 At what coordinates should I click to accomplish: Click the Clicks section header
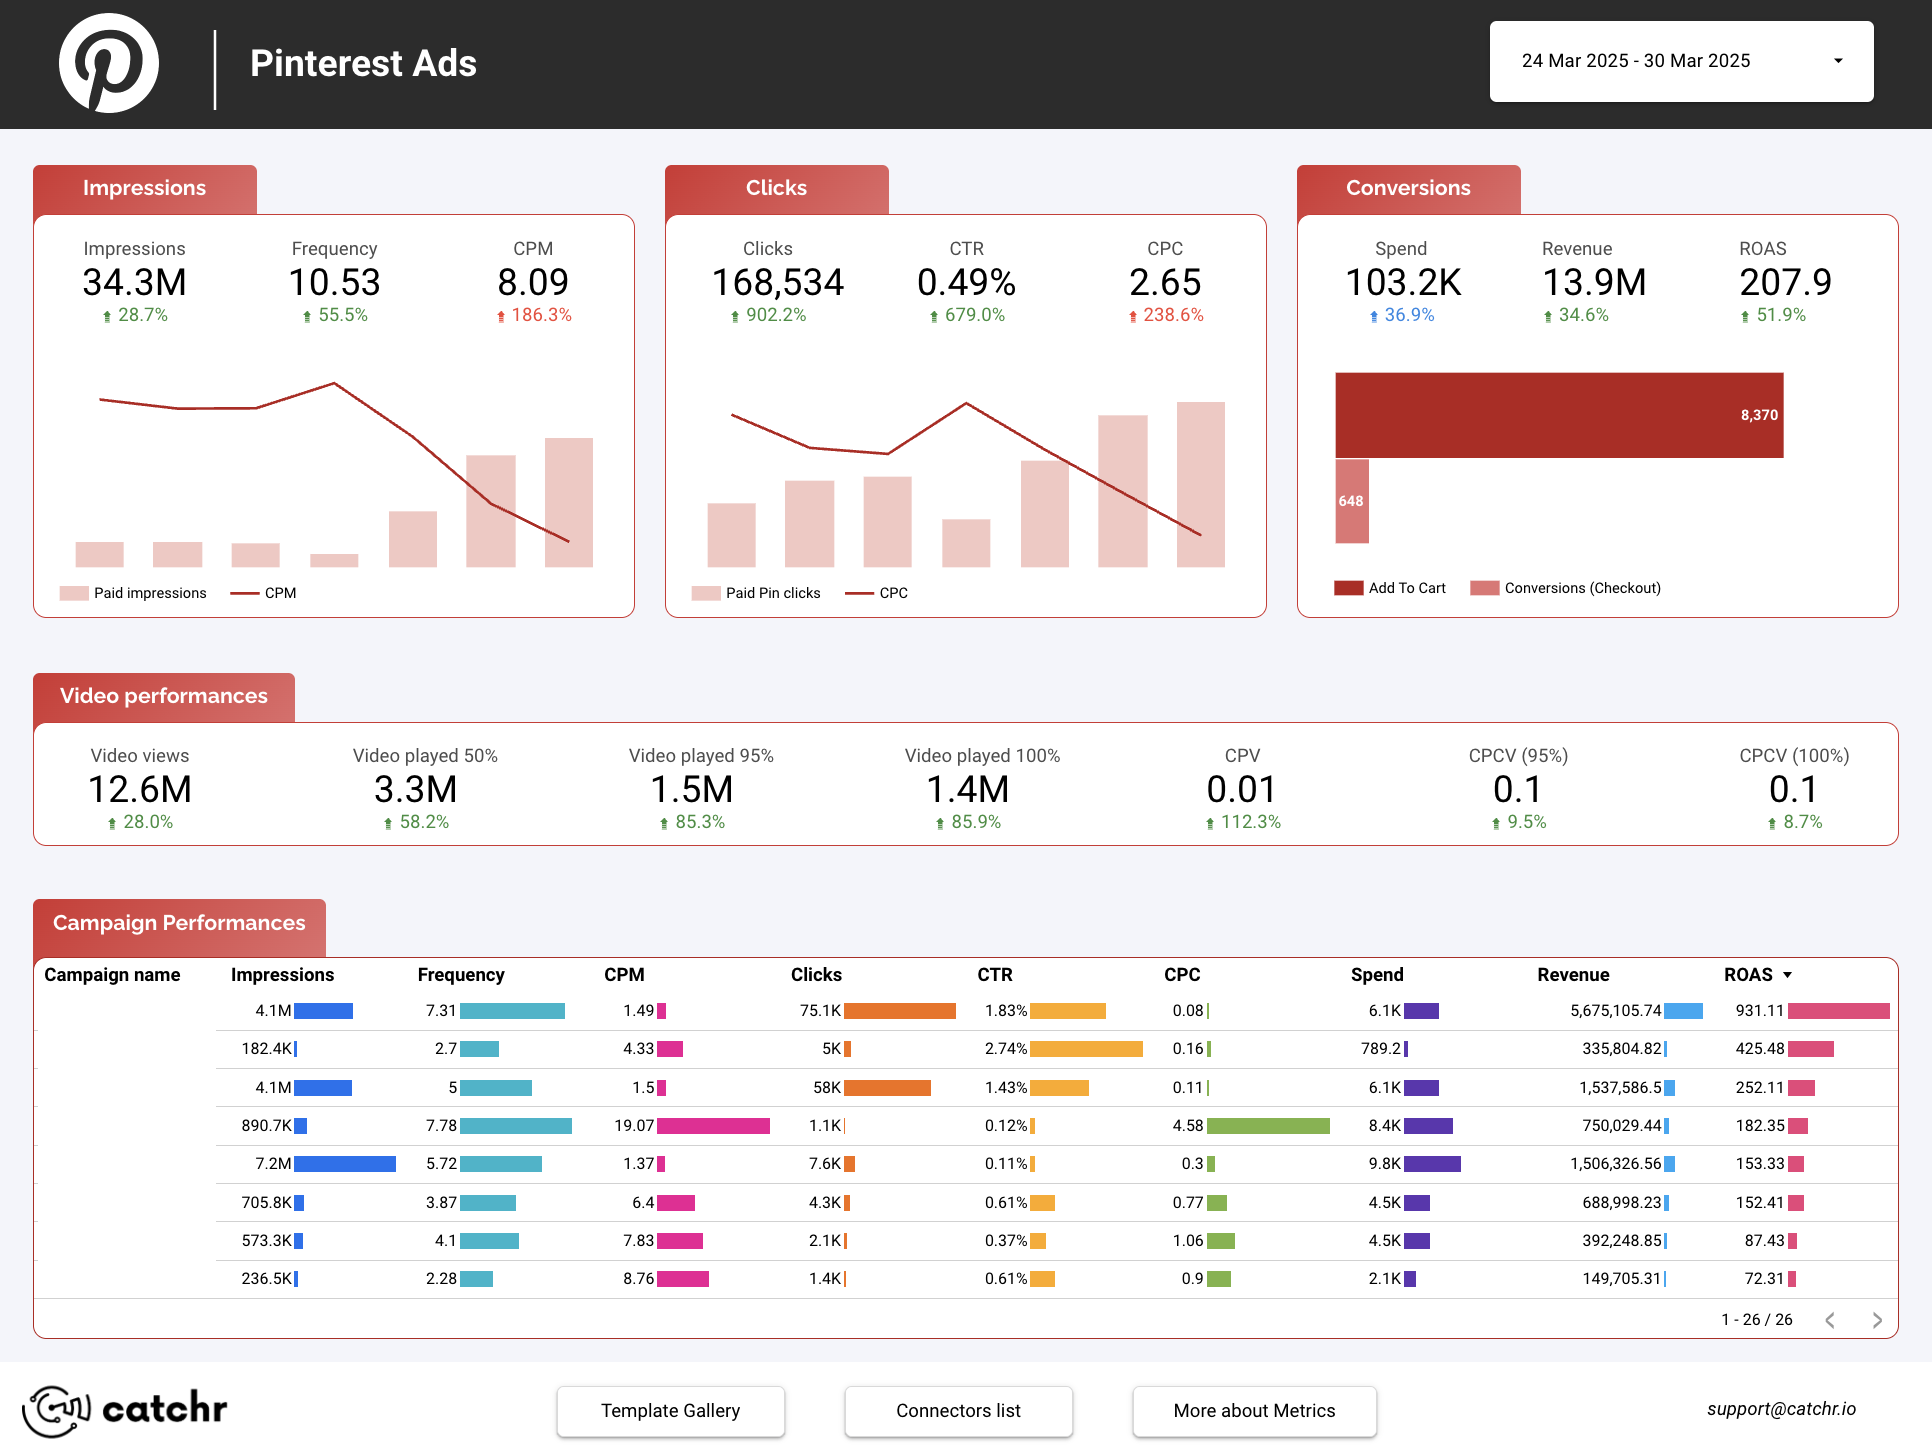776,188
